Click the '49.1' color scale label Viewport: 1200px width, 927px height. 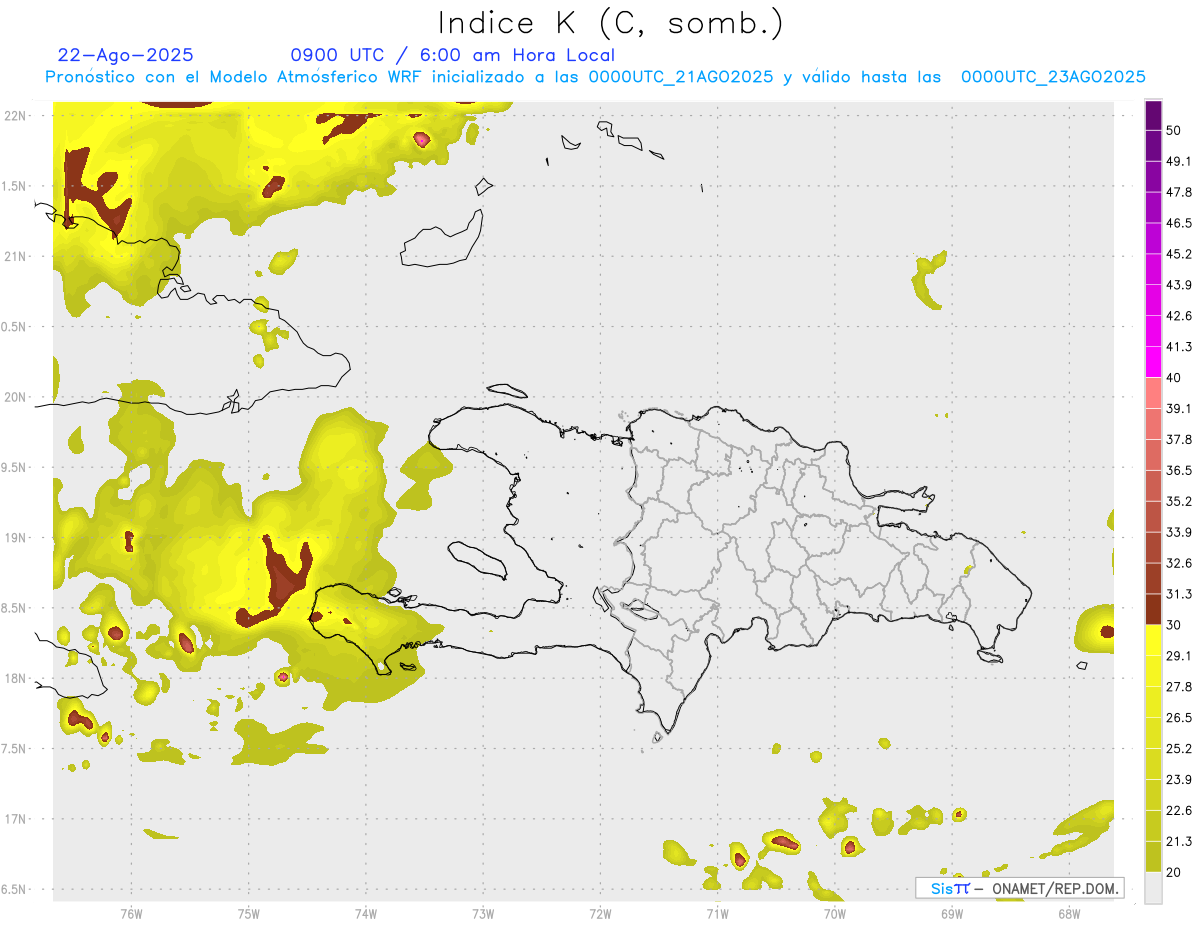pos(1179,161)
